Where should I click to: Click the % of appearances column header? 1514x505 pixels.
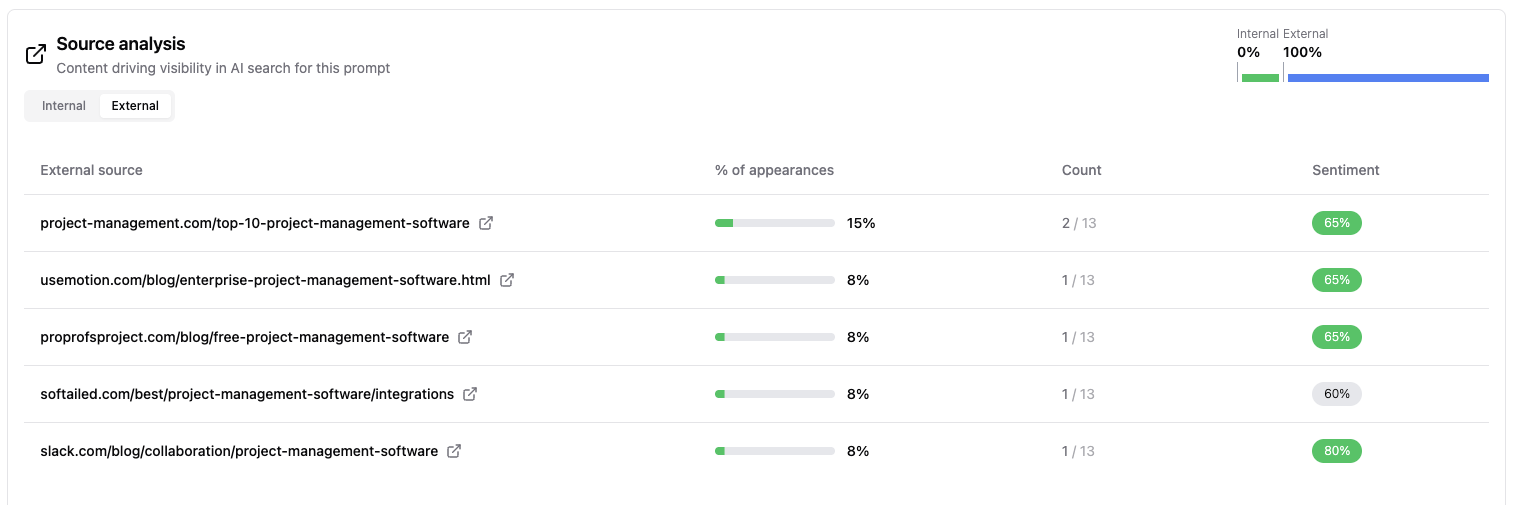click(774, 170)
